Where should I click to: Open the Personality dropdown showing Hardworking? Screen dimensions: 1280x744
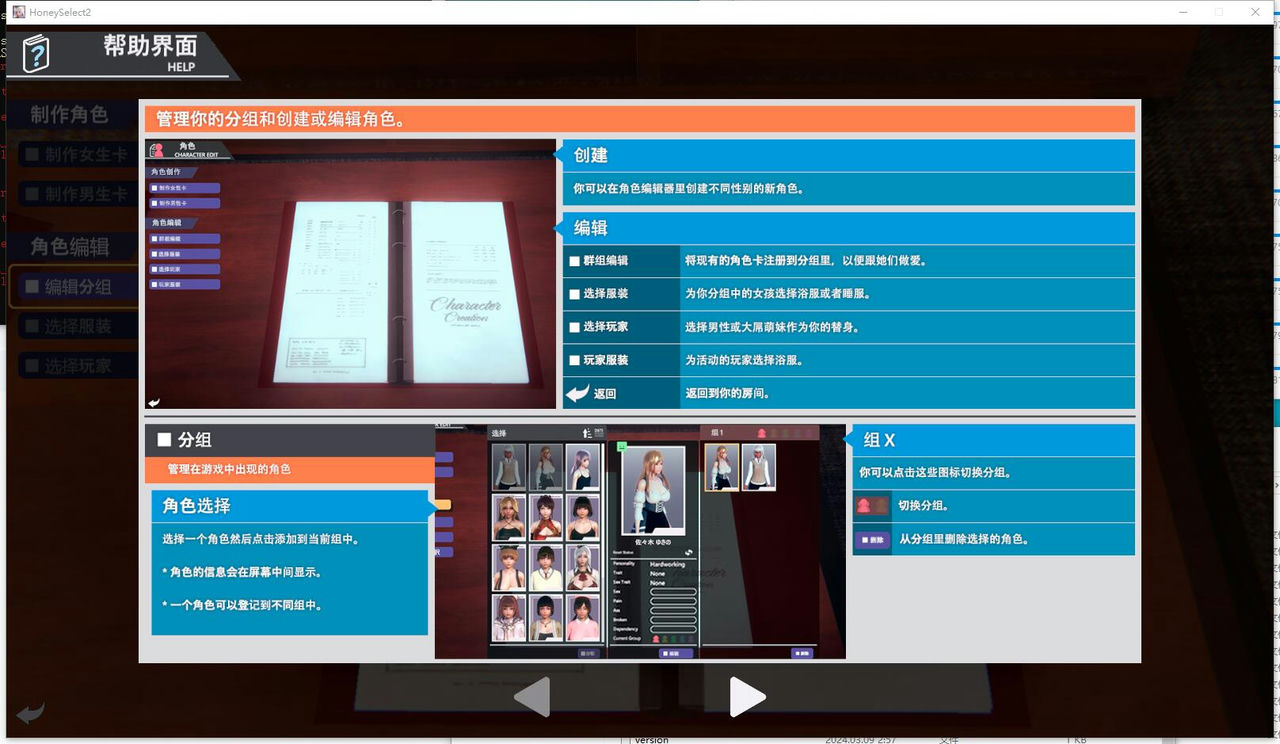pyautogui.click(x=668, y=562)
